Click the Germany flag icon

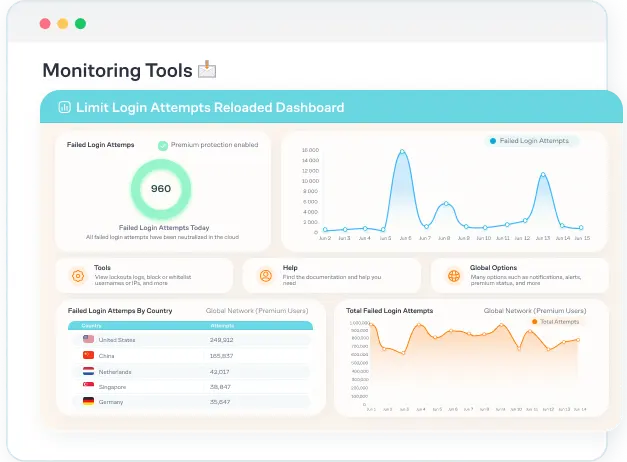[88, 401]
